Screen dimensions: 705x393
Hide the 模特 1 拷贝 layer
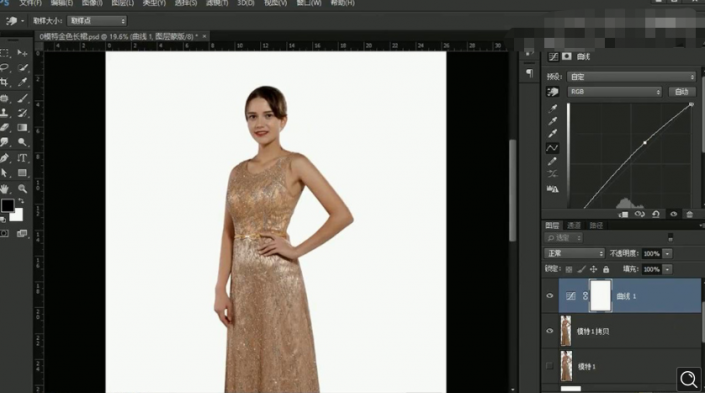pyautogui.click(x=549, y=331)
